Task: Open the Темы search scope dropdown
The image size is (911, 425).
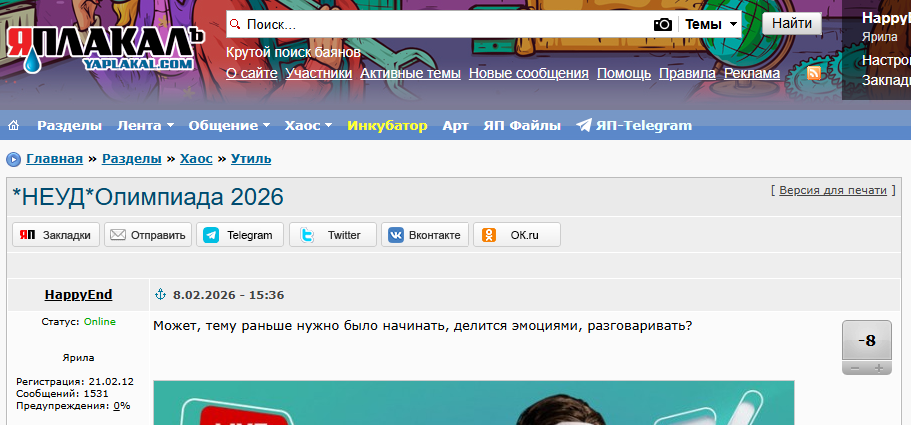Action: pos(711,24)
